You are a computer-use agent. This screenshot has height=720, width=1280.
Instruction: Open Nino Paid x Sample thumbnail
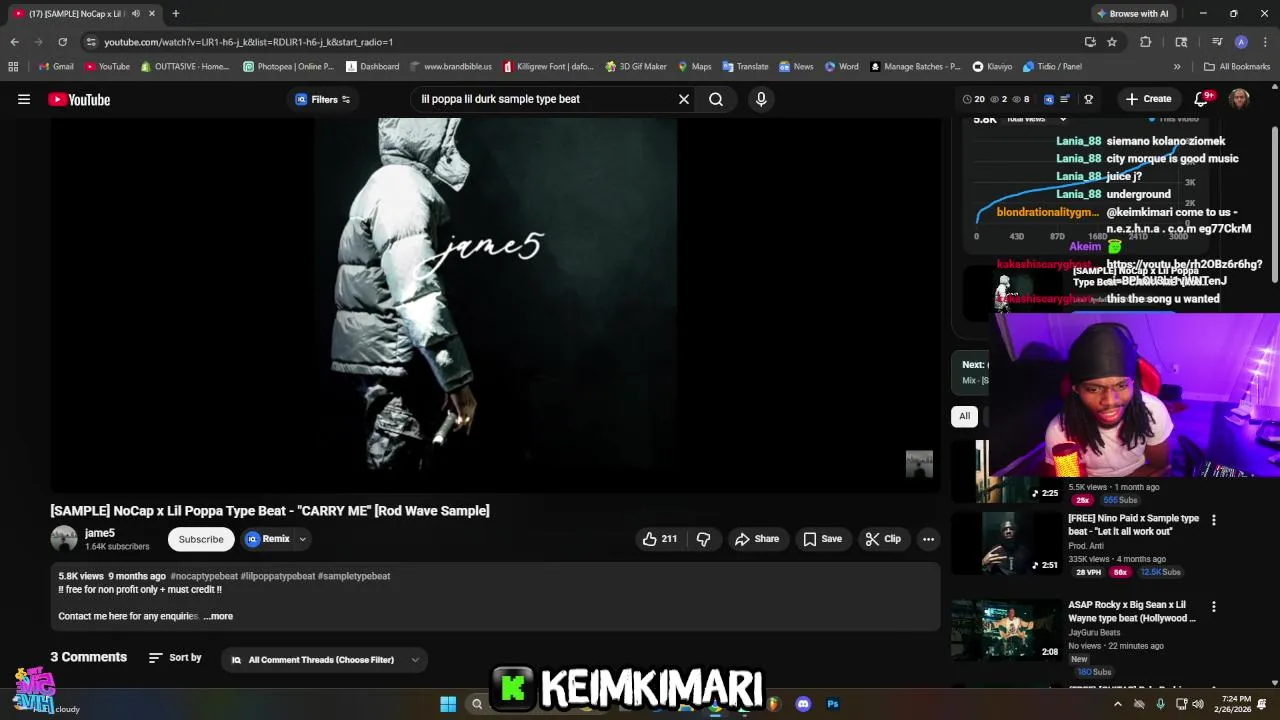1007,543
